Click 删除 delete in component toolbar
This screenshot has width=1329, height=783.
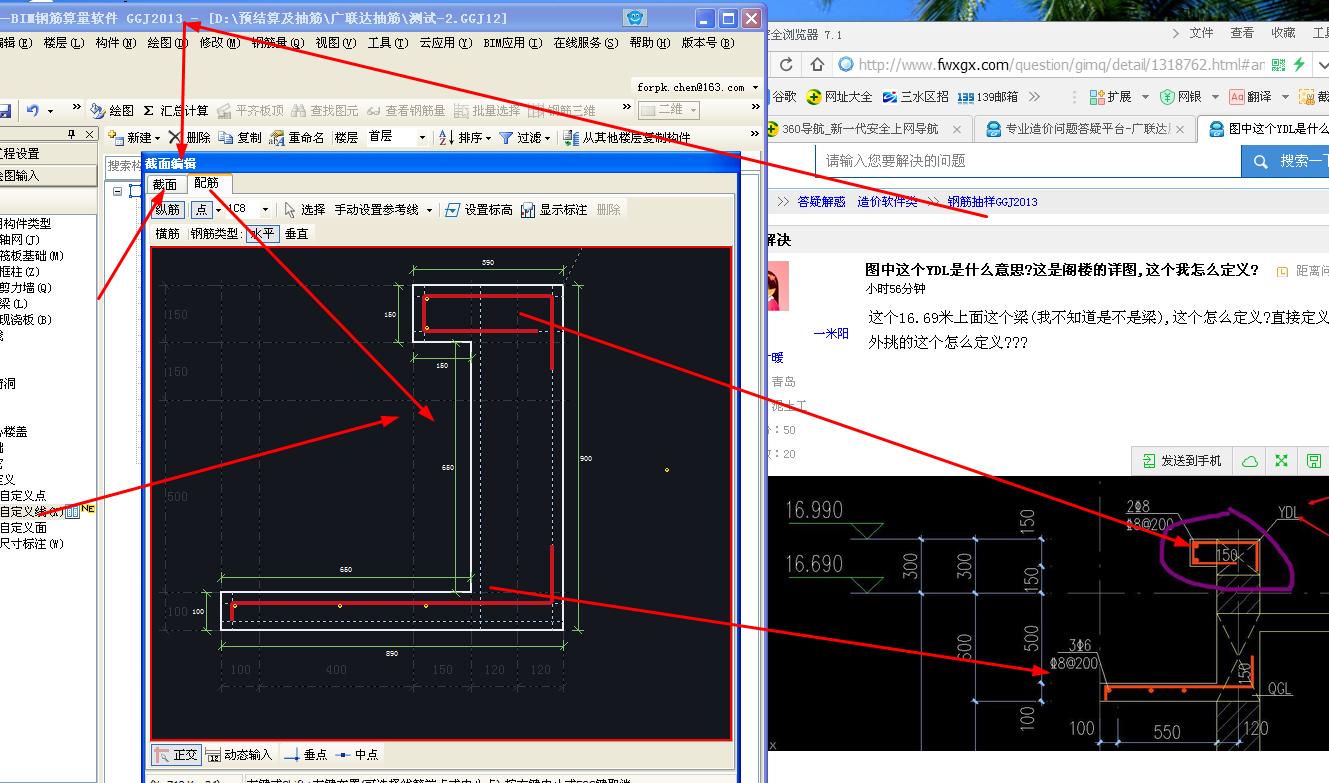[190, 137]
